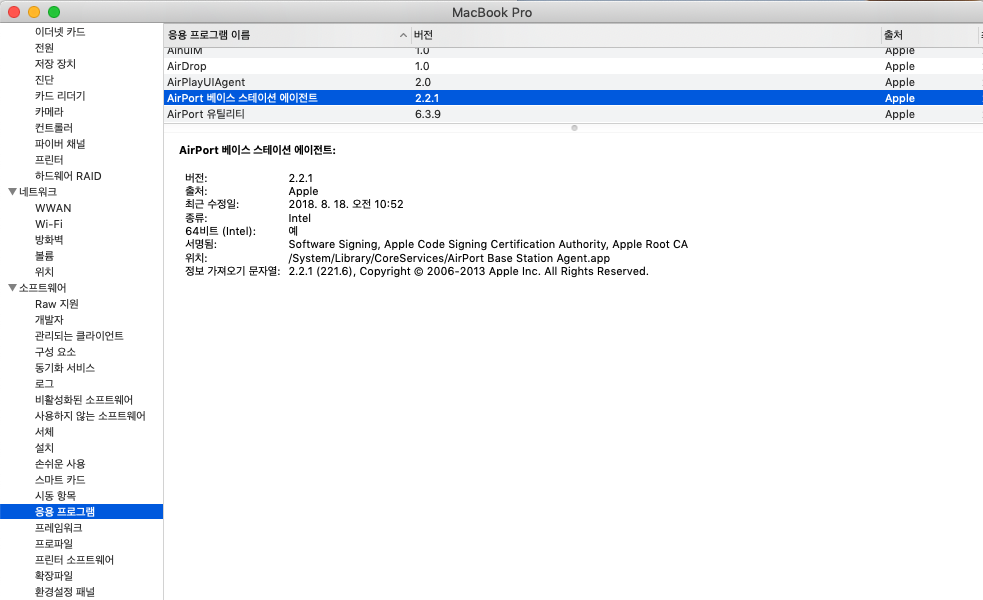Screen dimensions: 983x600
Task: Select 위치 under 네트워크 in sidebar
Action: (x=44, y=272)
